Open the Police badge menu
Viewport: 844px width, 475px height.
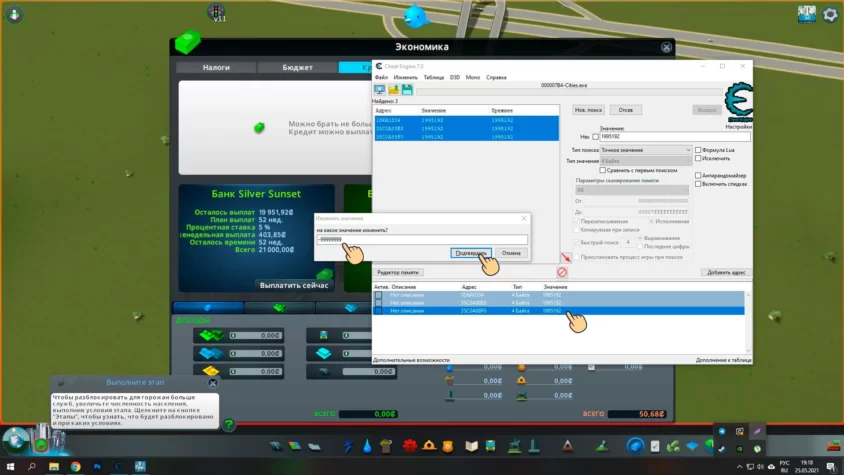tap(448, 446)
